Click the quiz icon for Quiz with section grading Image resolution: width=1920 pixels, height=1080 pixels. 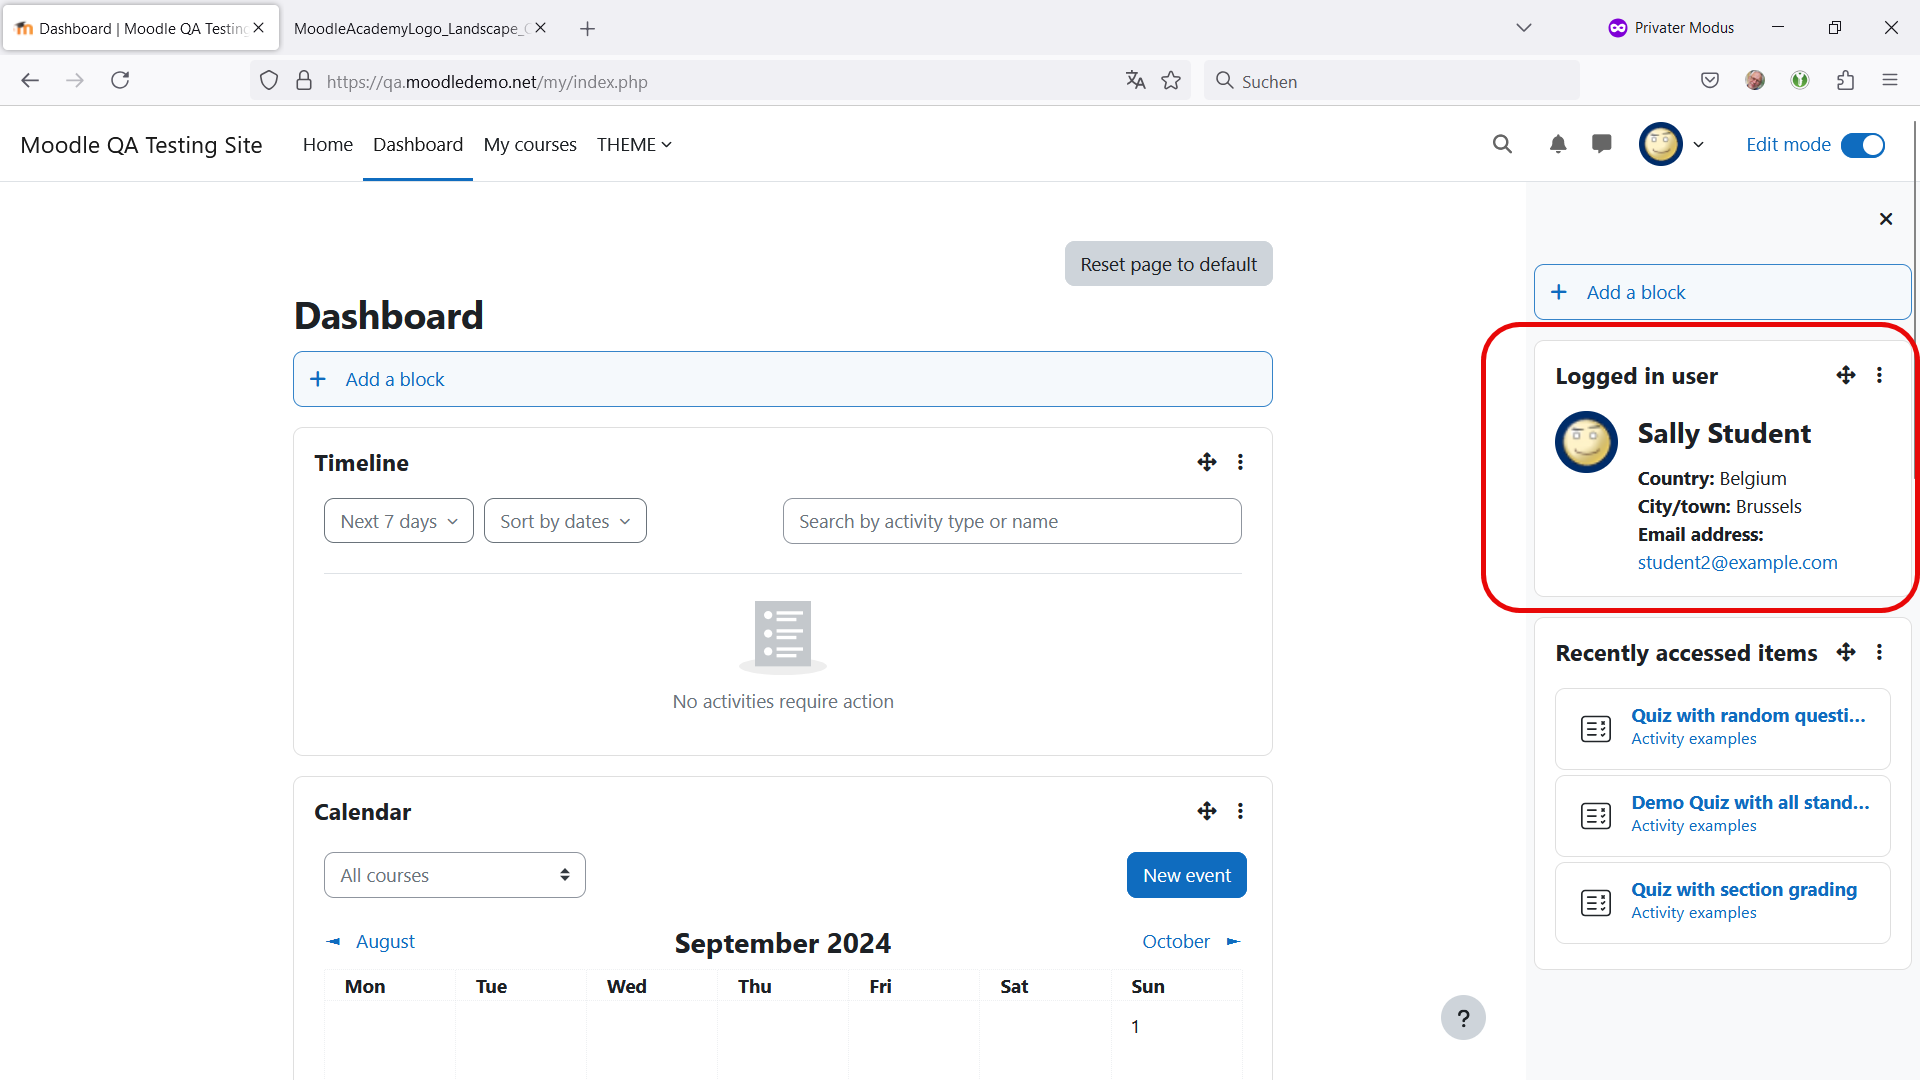click(x=1596, y=903)
